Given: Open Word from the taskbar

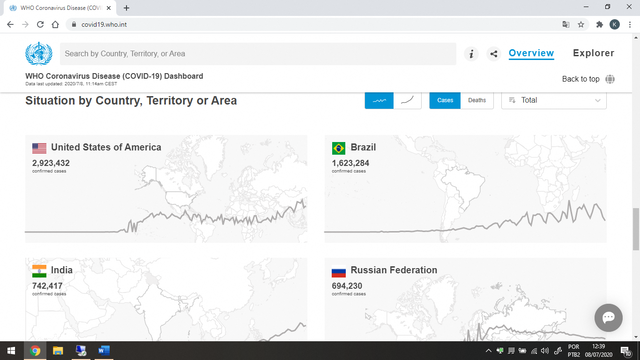Looking at the screenshot, I should click(x=104, y=351).
